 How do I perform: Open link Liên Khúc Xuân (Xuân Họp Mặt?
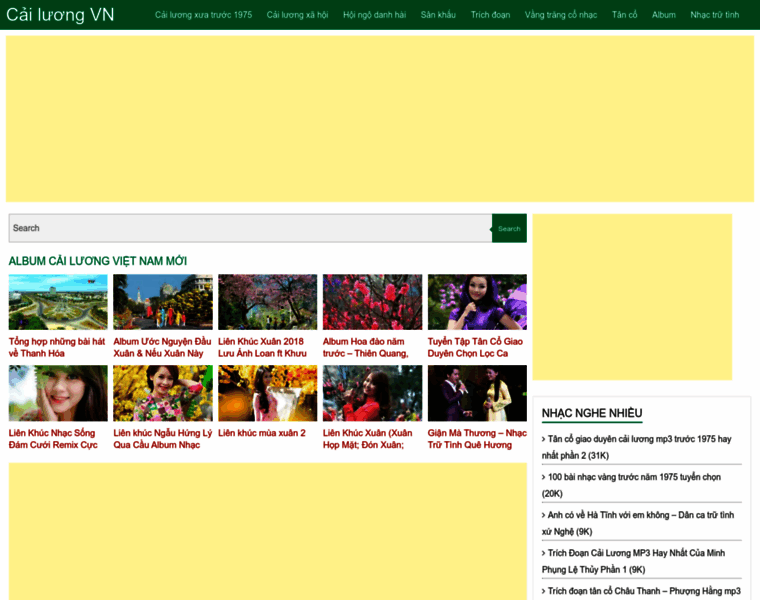tap(367, 439)
